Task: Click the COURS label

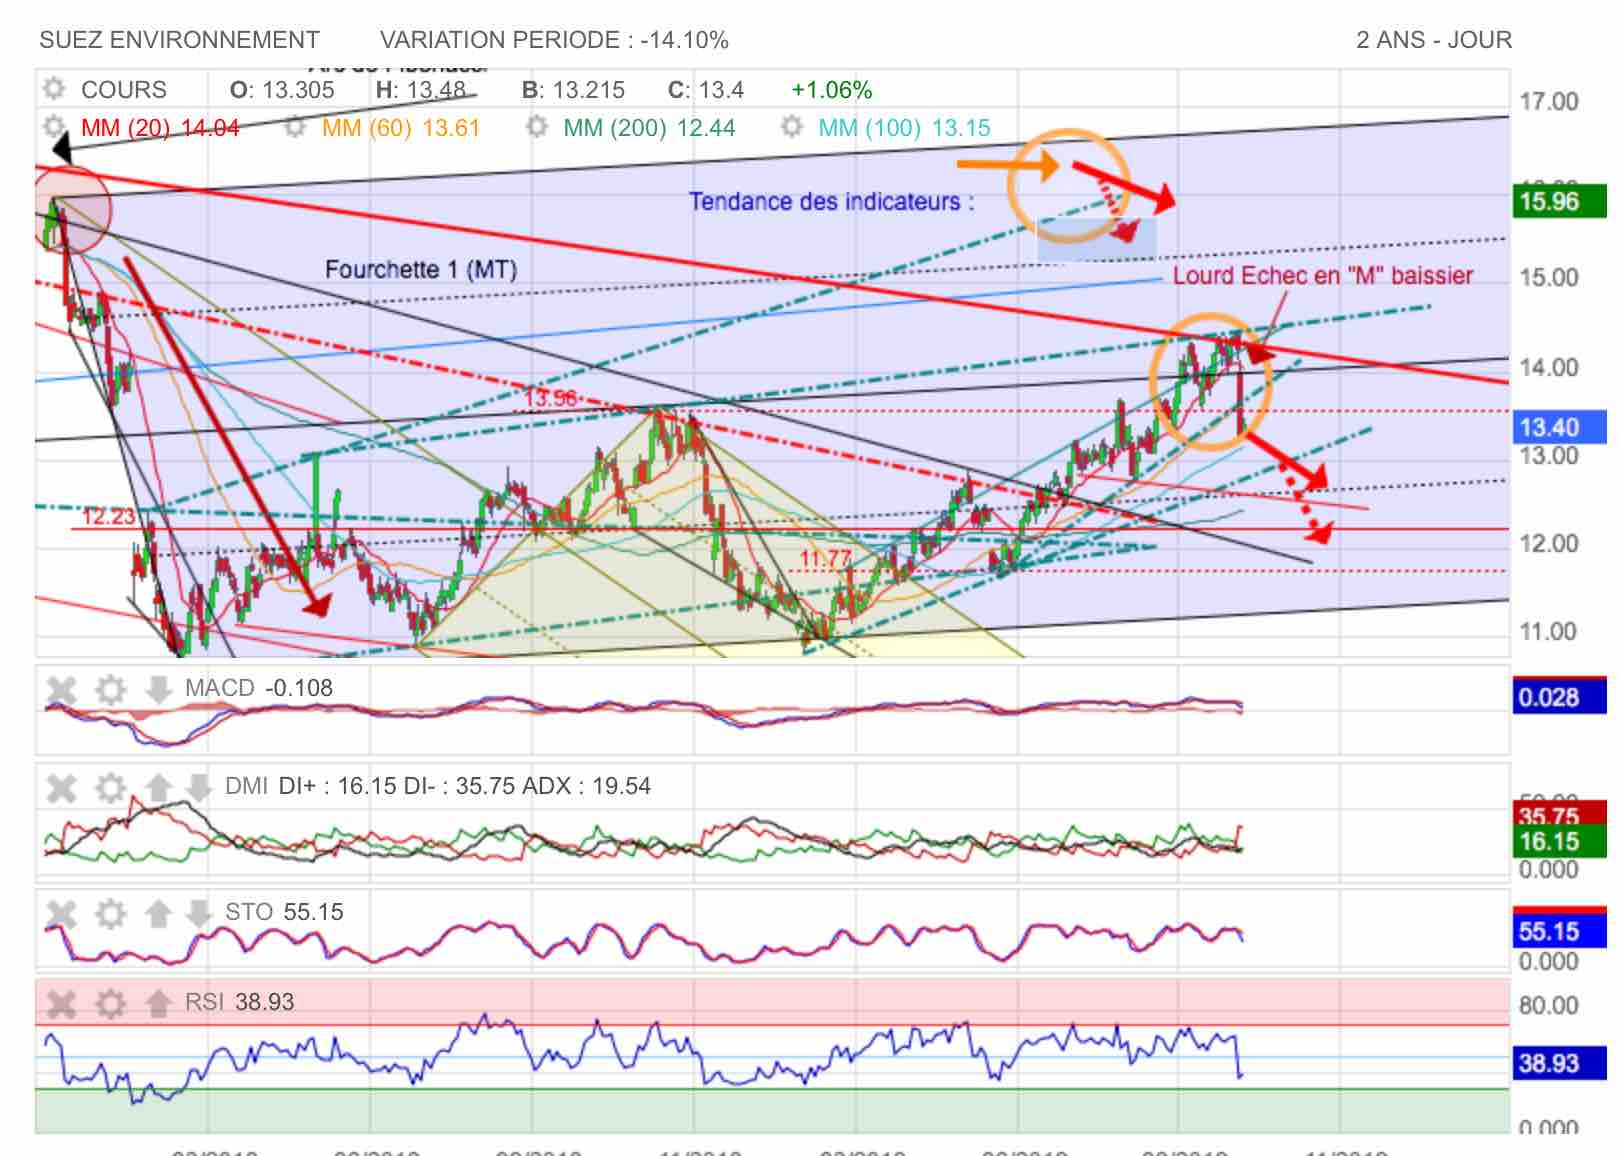Action: [x=124, y=90]
